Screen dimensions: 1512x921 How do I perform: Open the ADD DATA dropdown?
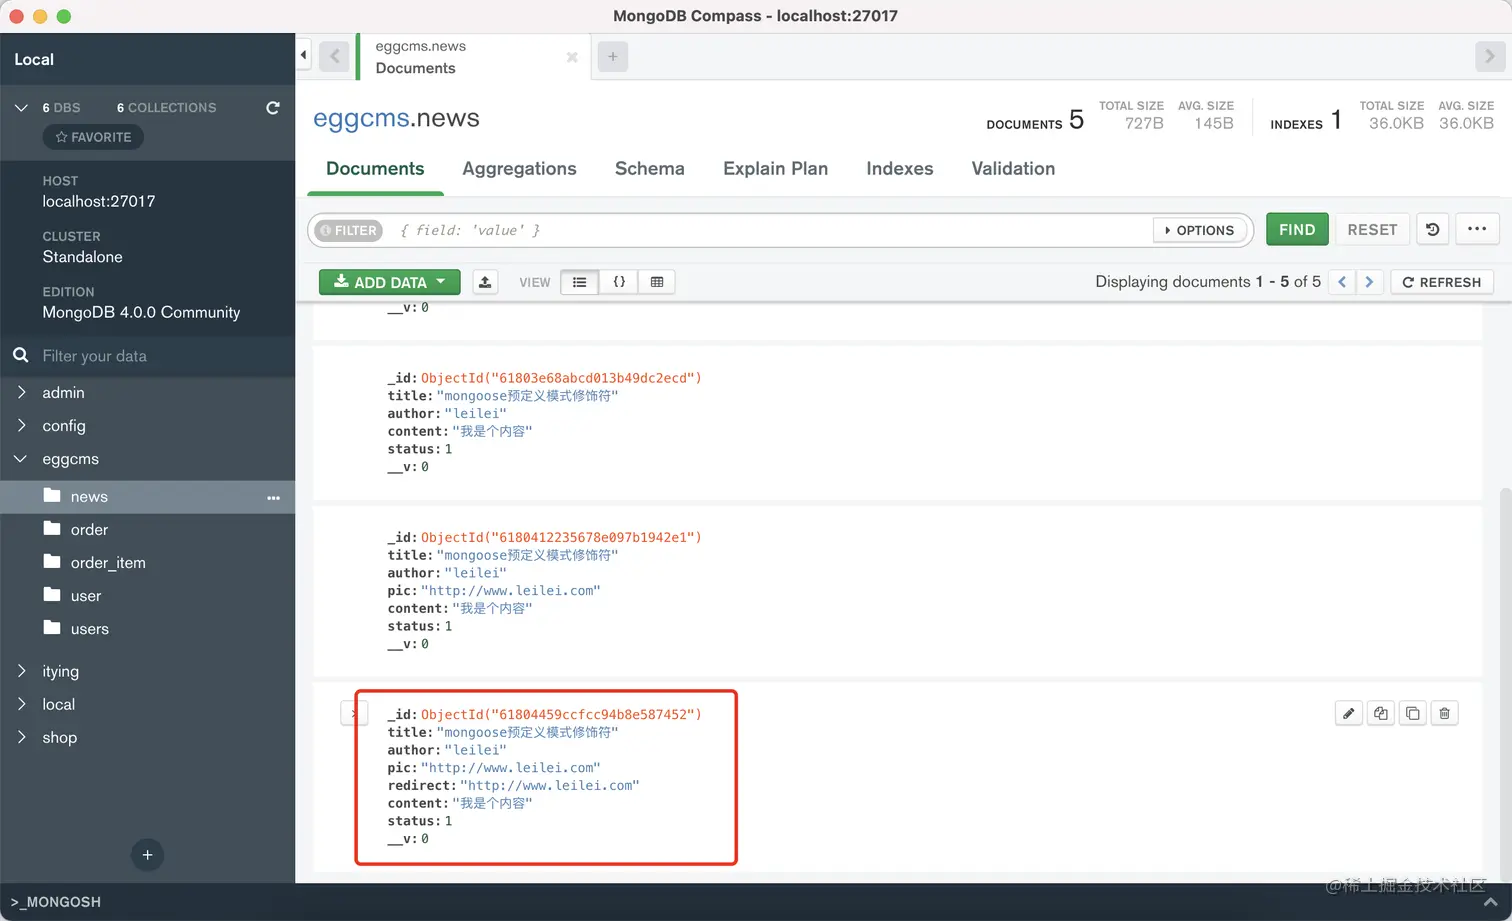[390, 282]
